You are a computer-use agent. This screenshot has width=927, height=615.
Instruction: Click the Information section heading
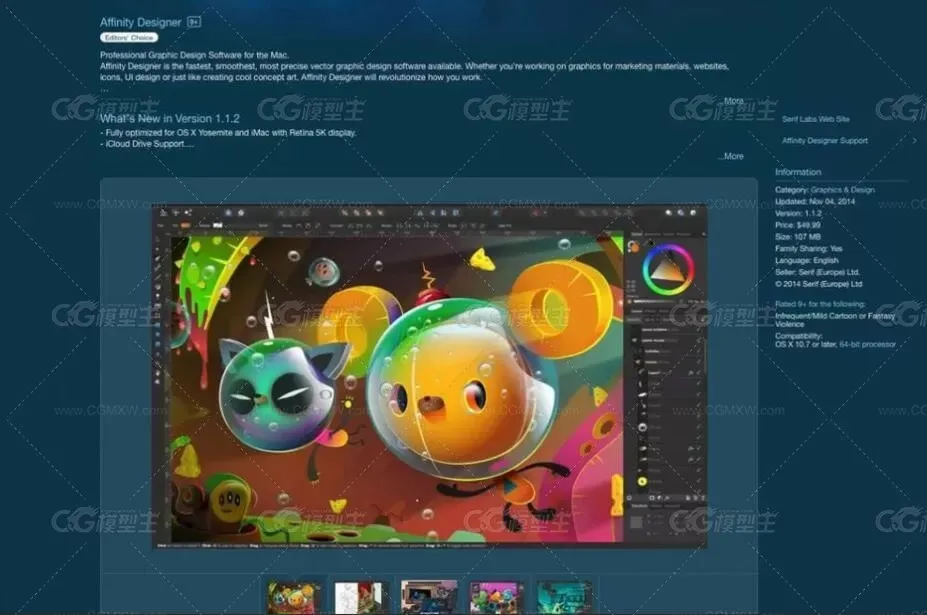(798, 172)
